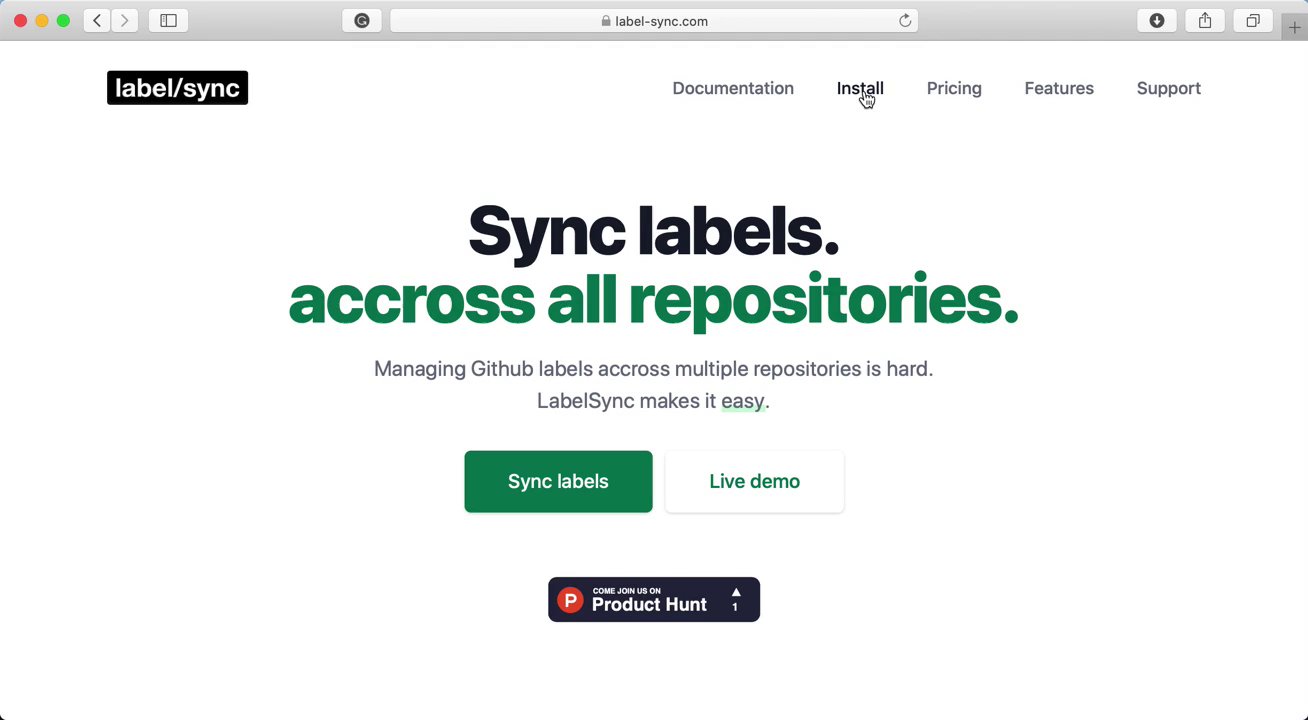Image resolution: width=1308 pixels, height=720 pixels.
Task: Reload the page with refresh icon
Action: 905,20
